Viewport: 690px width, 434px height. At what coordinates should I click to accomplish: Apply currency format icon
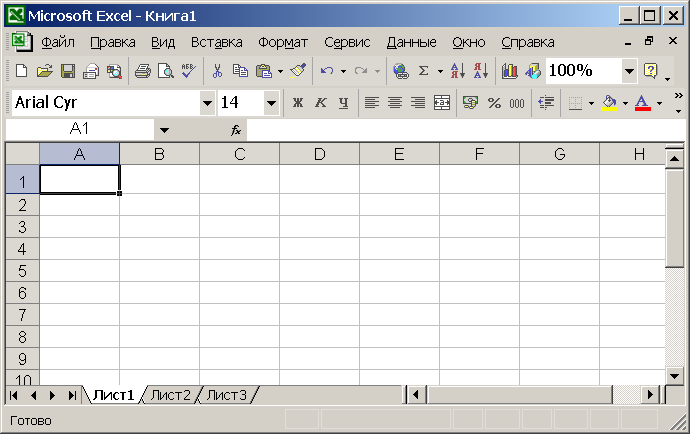tap(470, 103)
